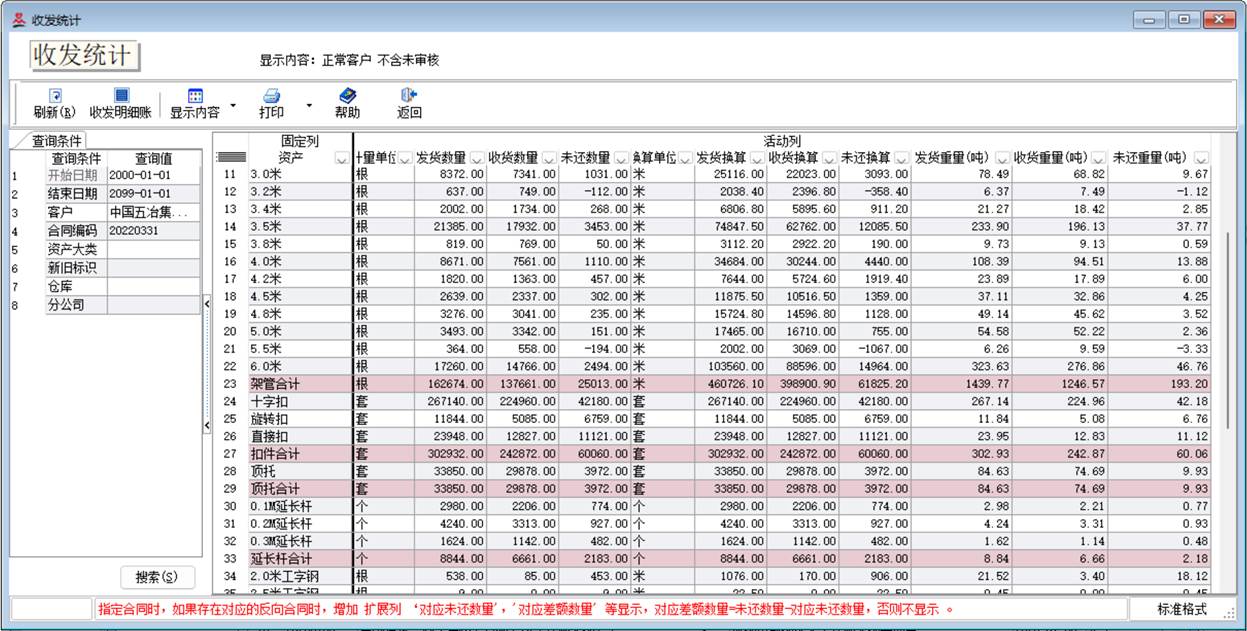This screenshot has height=631, width=1247.
Task: Open the 资产 column filter dropdown
Action: click(342, 158)
